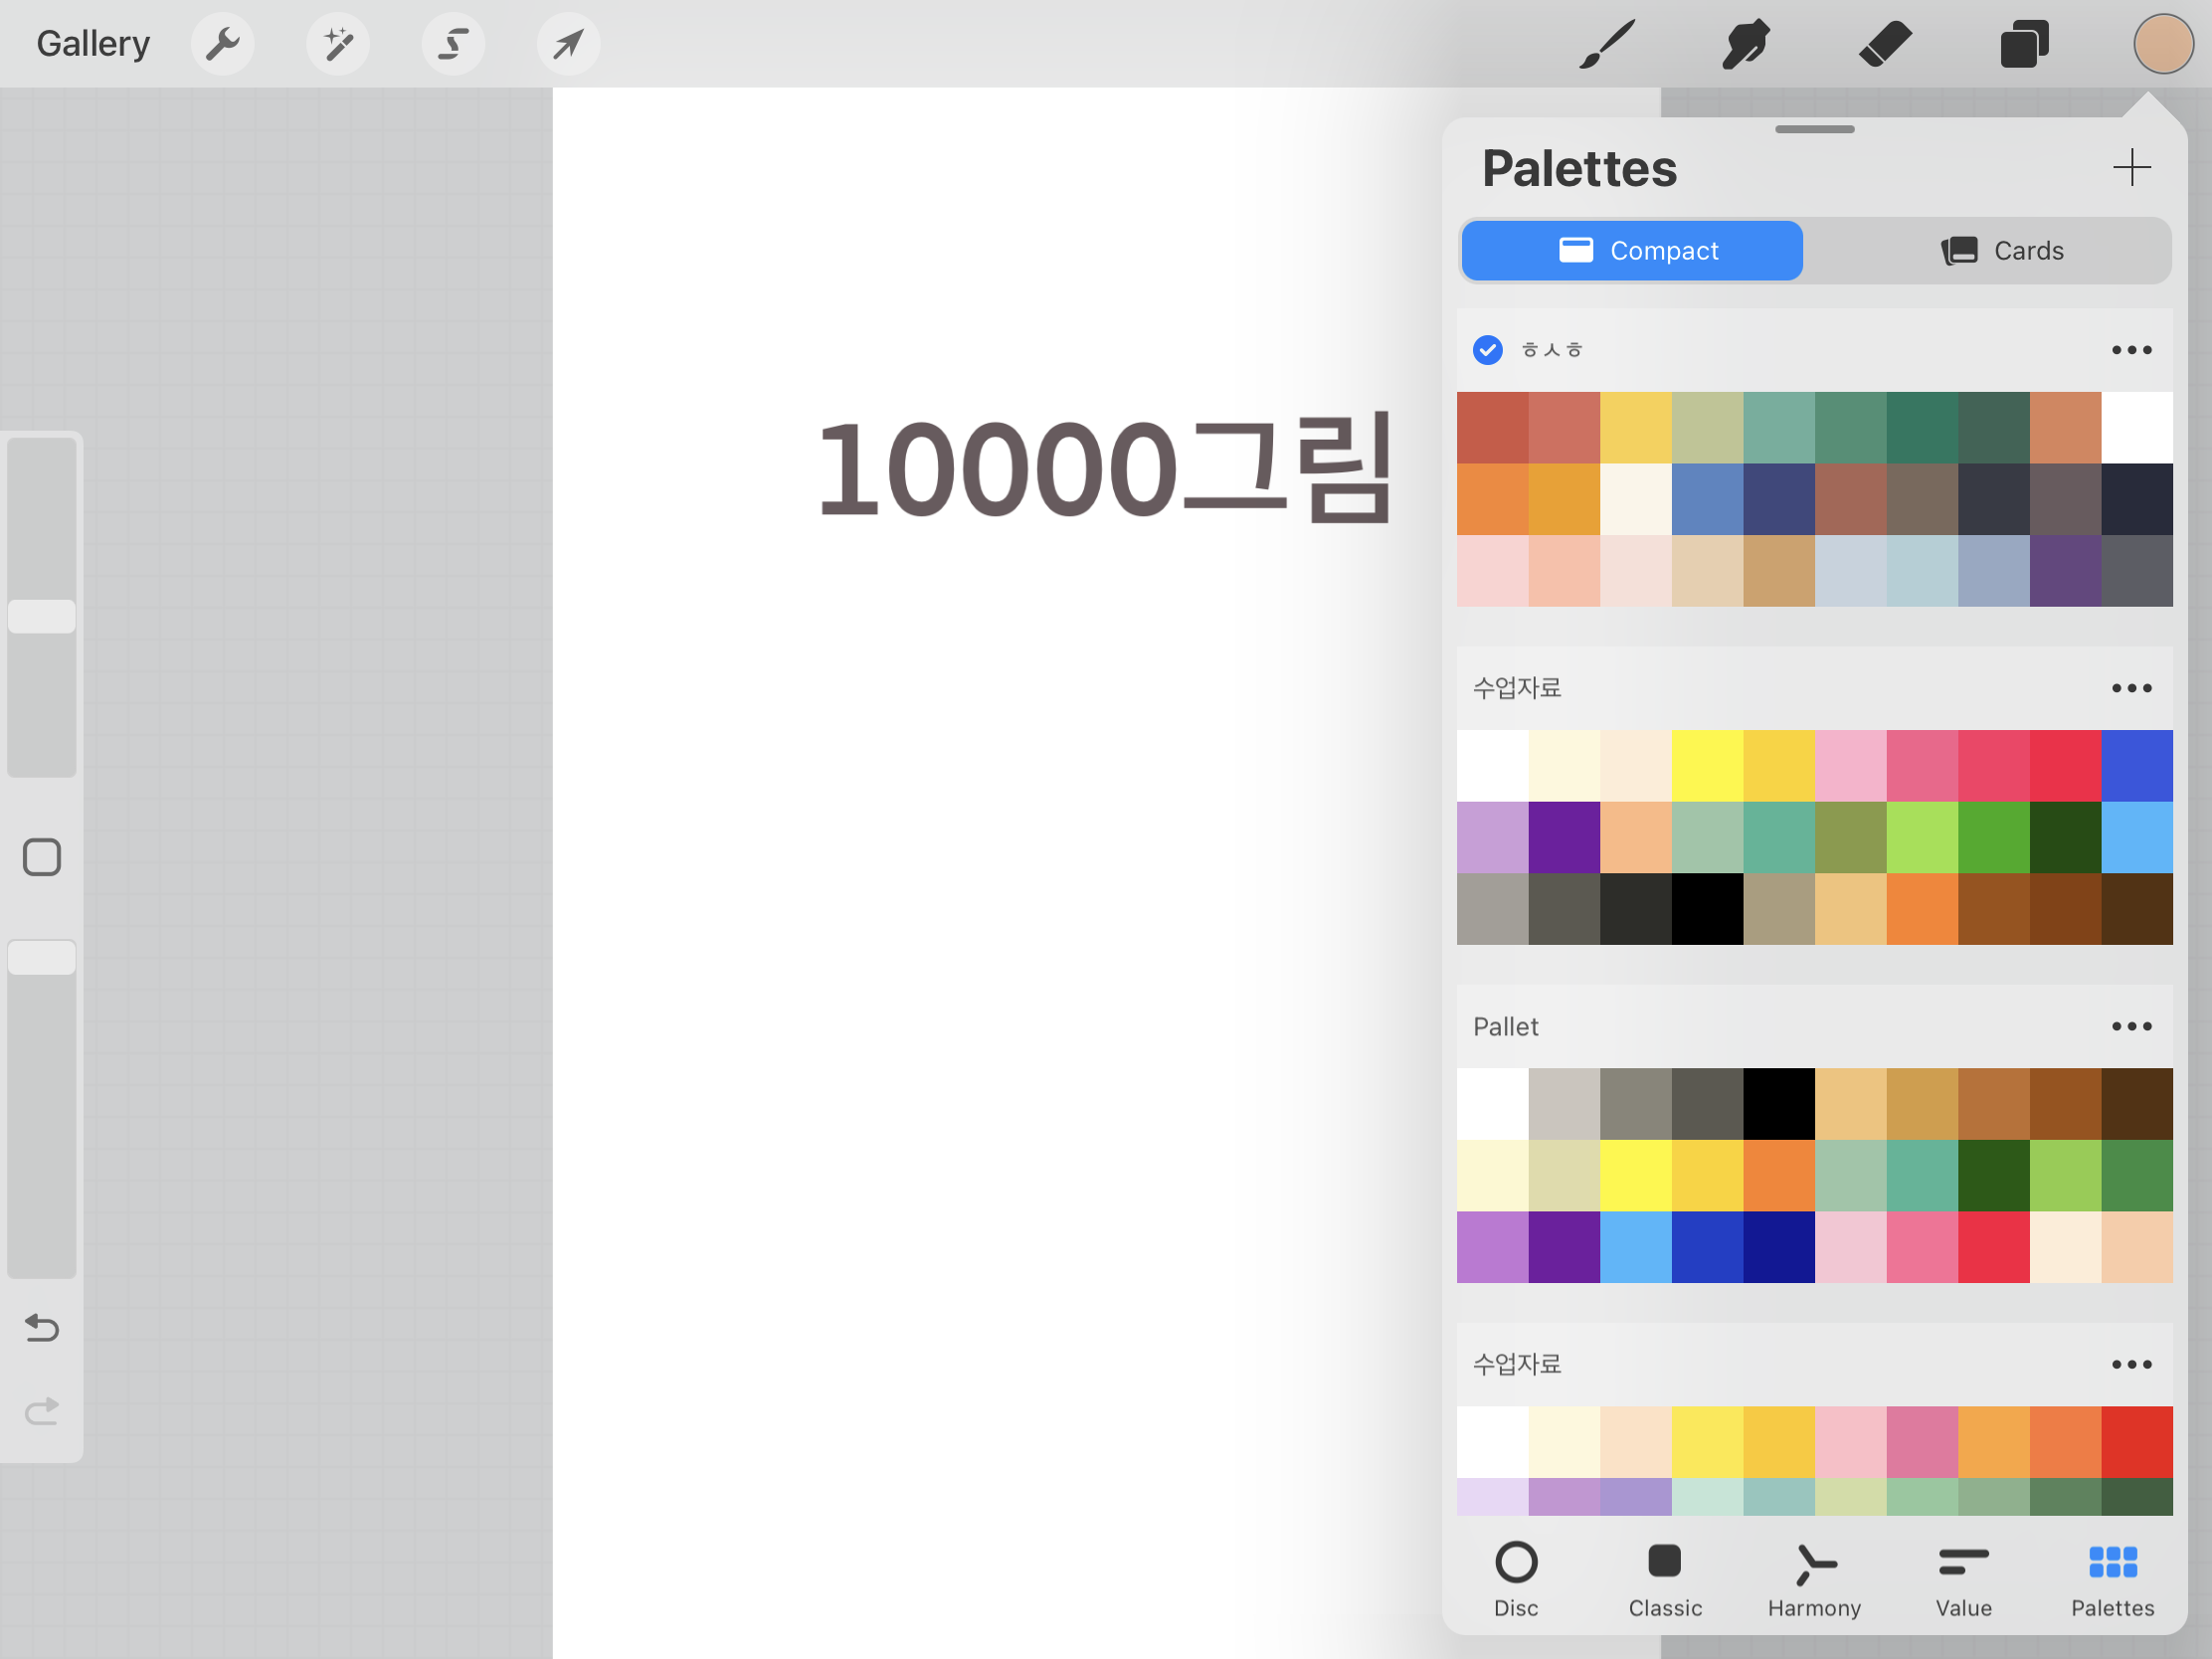2212x1659 pixels.
Task: Click the brush opacity slider handle
Action: (42, 957)
